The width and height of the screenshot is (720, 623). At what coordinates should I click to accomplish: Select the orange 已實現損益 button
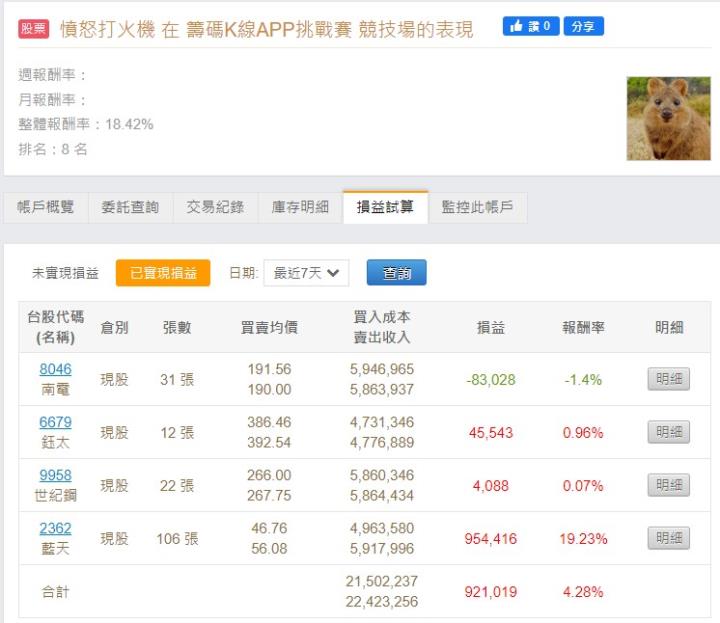(163, 273)
